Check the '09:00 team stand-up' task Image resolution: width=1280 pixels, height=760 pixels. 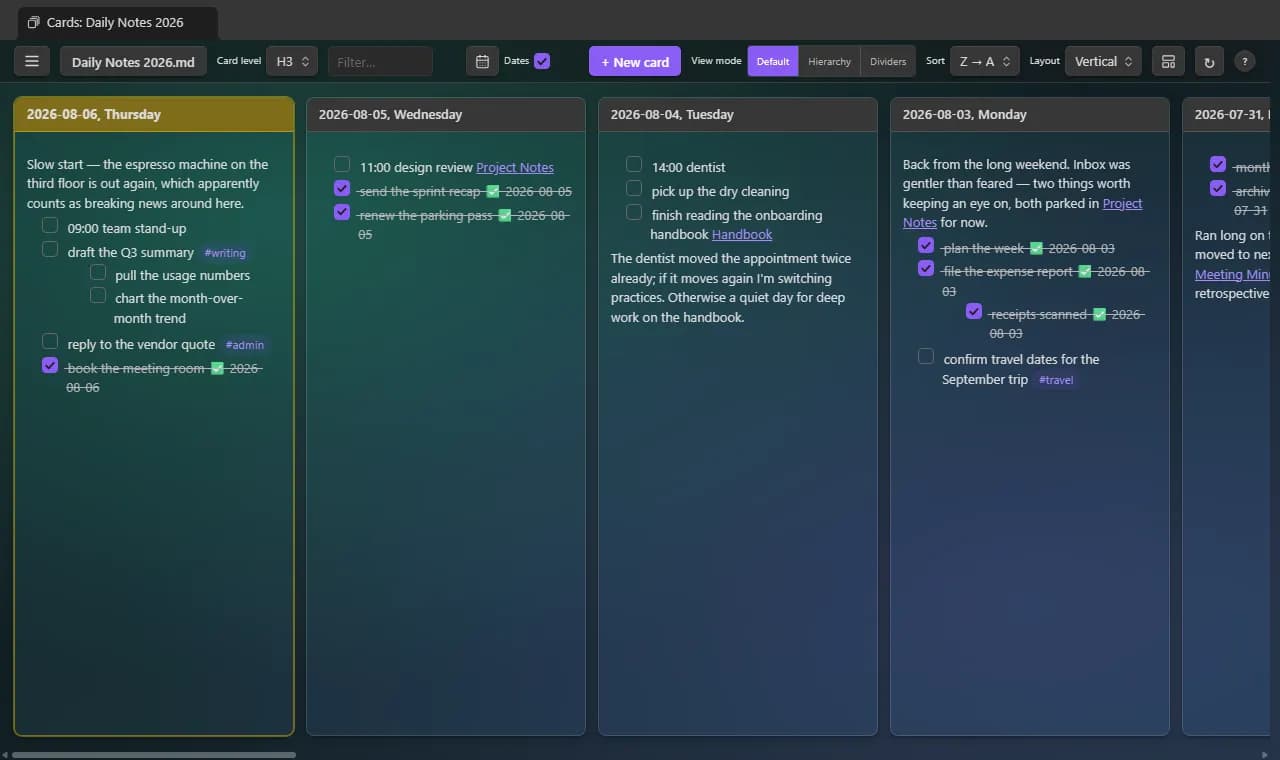point(50,226)
